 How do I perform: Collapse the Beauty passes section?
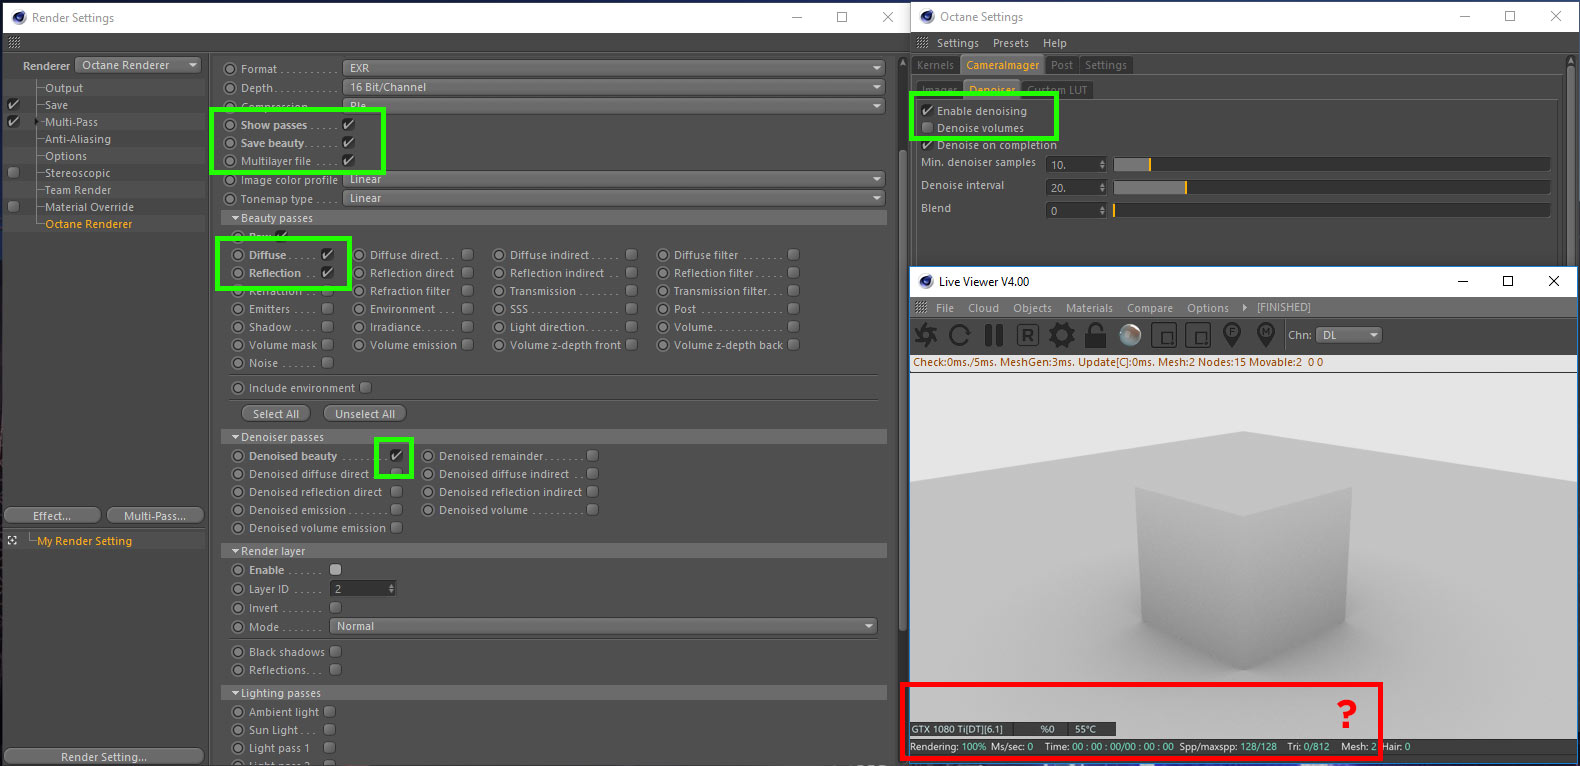tap(236, 218)
